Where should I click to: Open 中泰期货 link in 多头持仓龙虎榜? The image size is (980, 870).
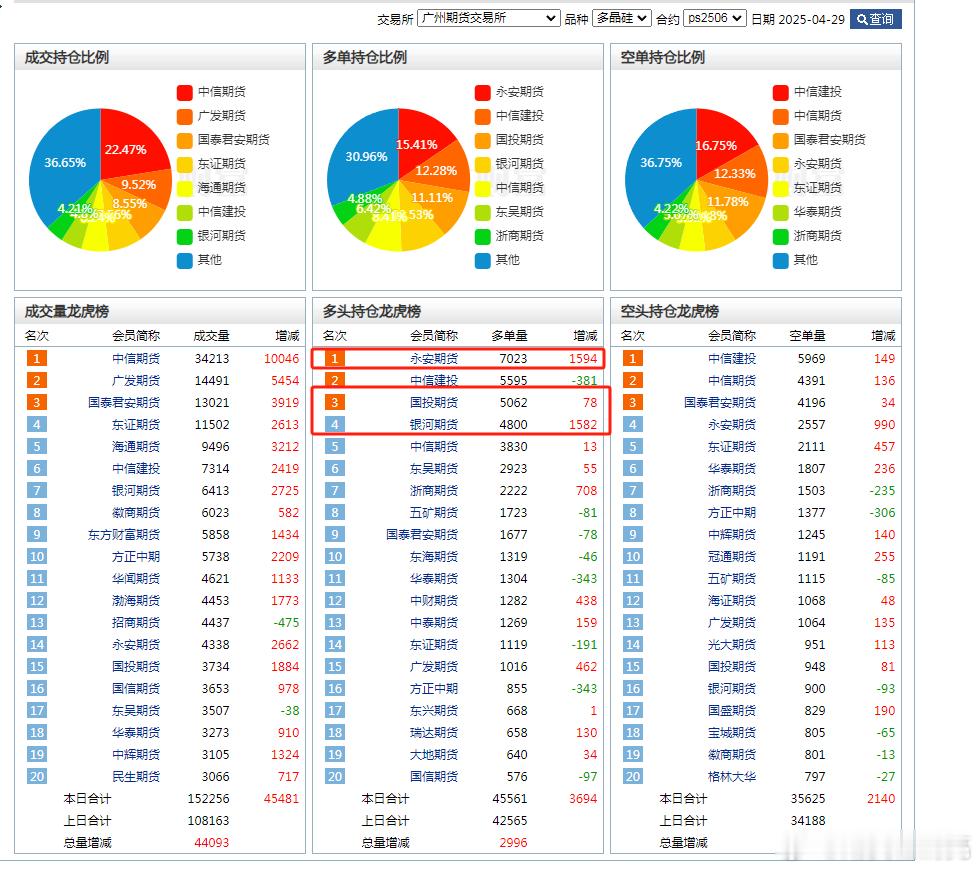434,622
